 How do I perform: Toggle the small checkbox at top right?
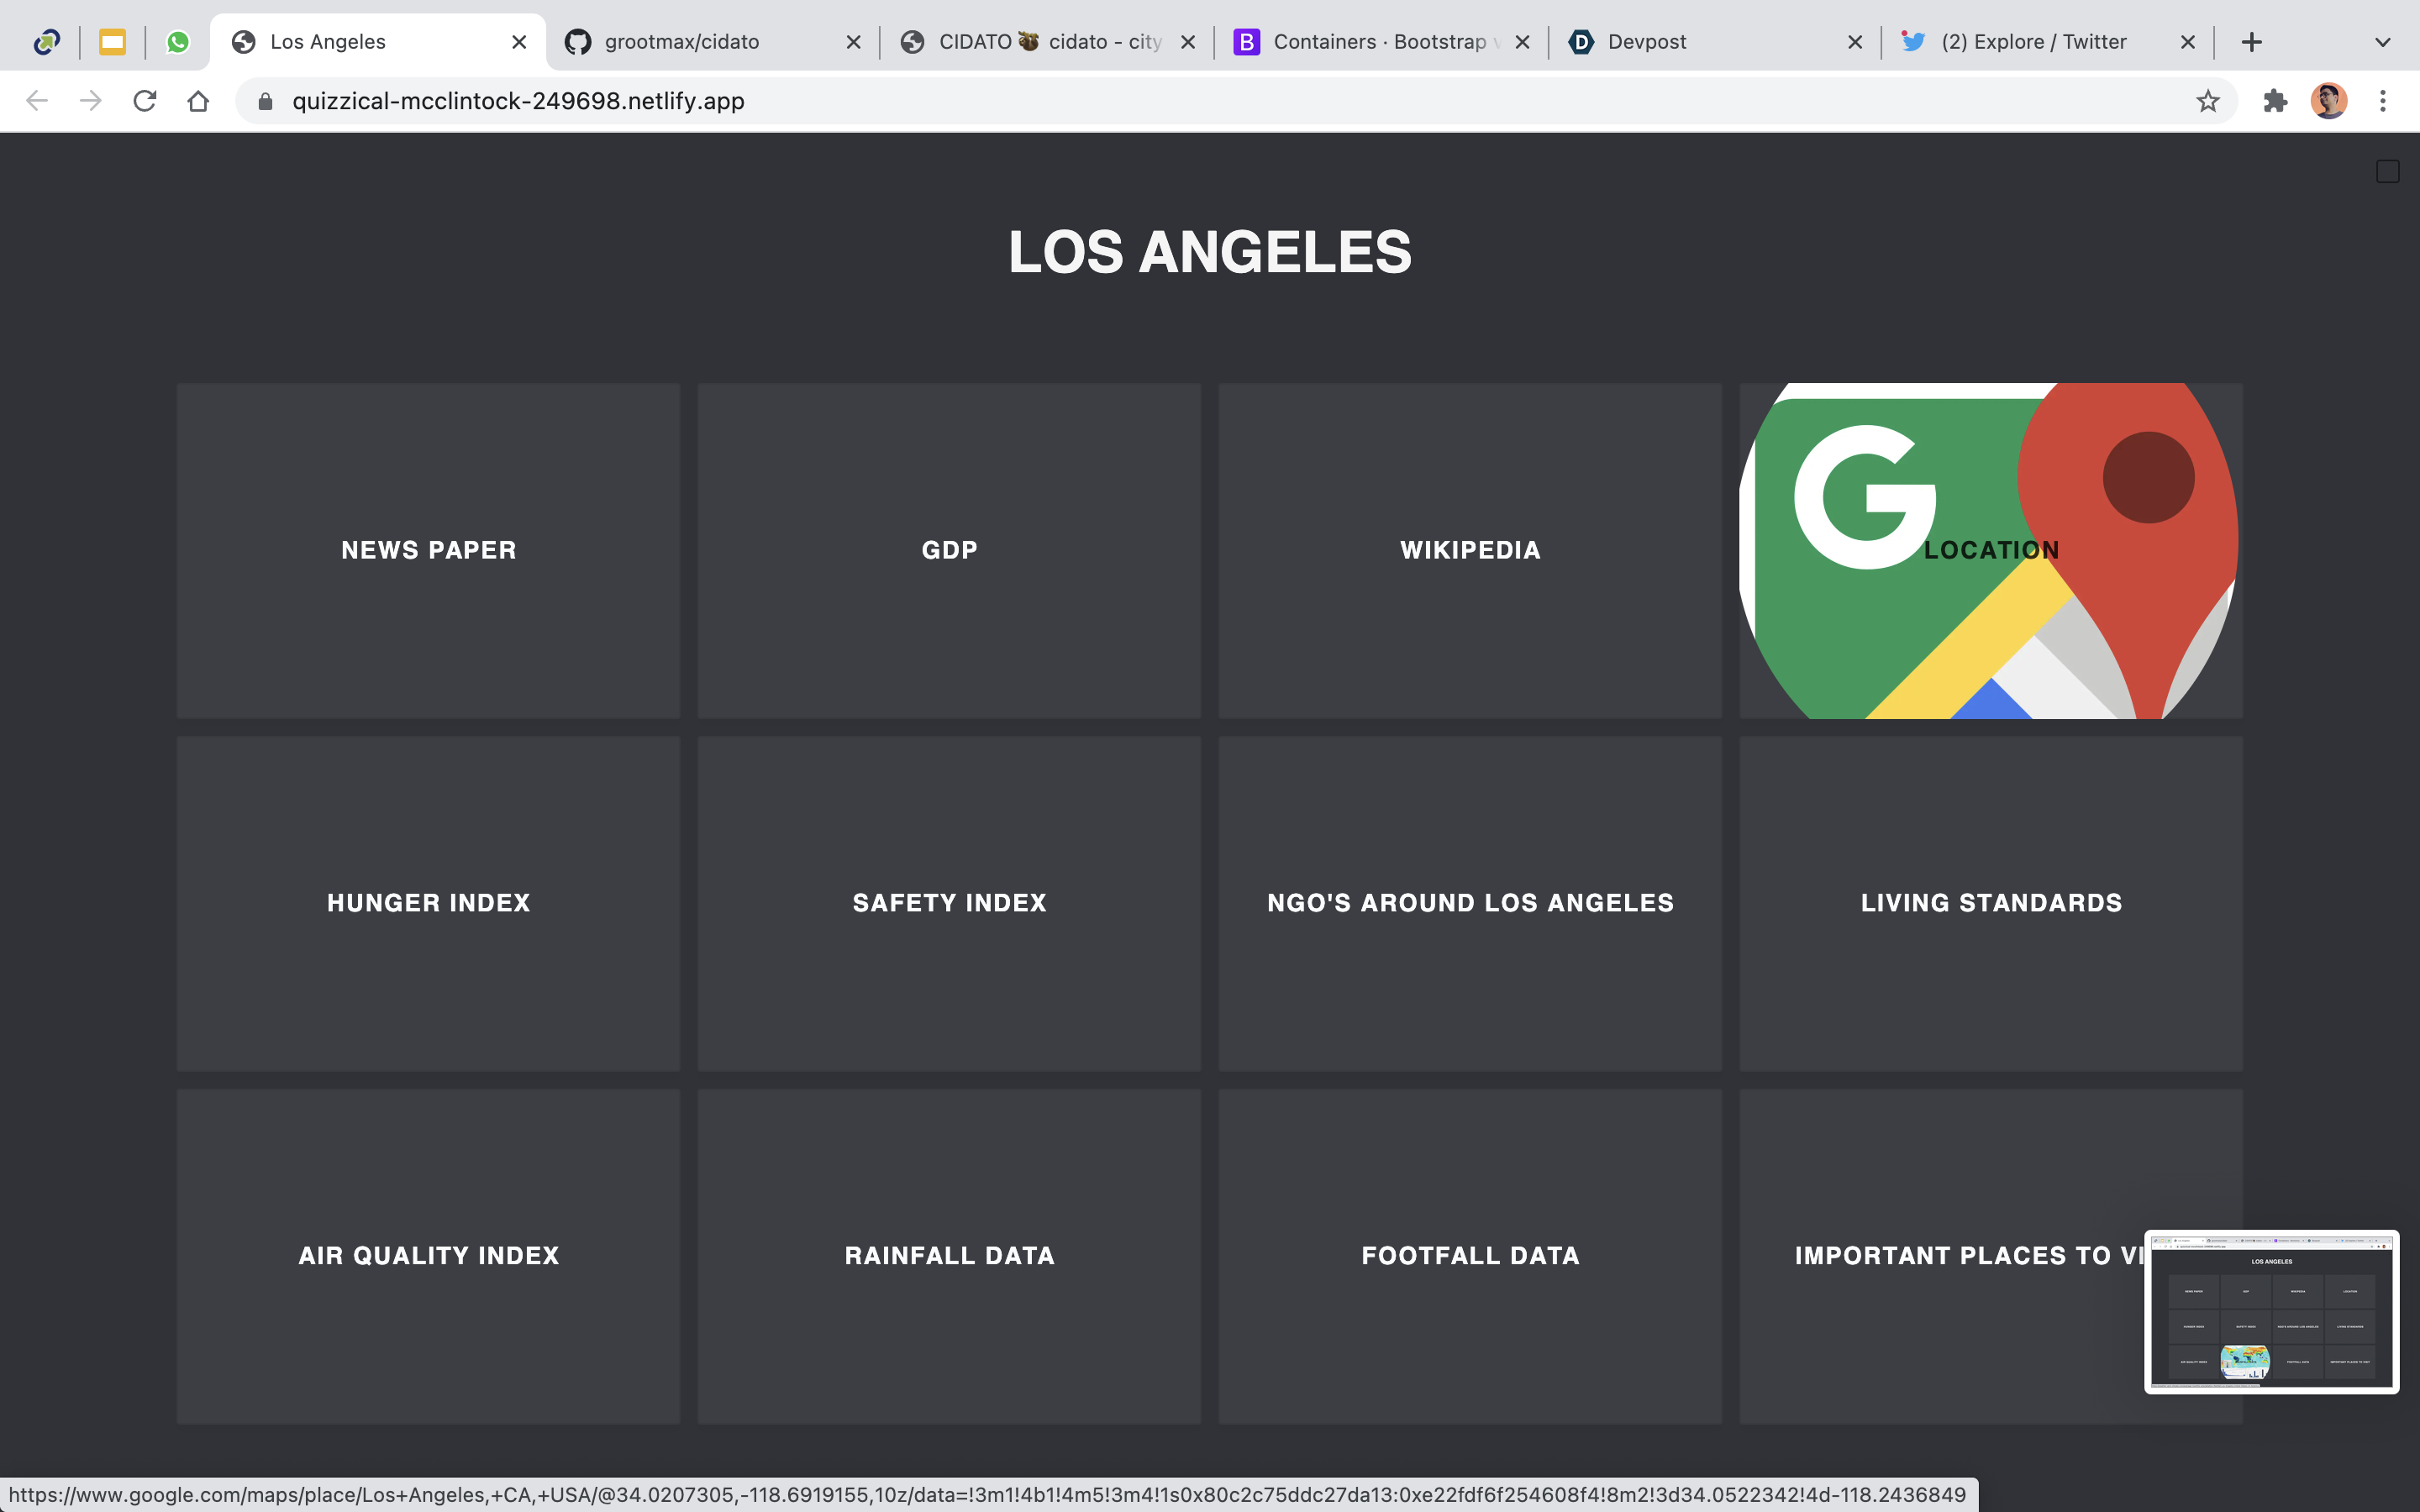point(2387,172)
